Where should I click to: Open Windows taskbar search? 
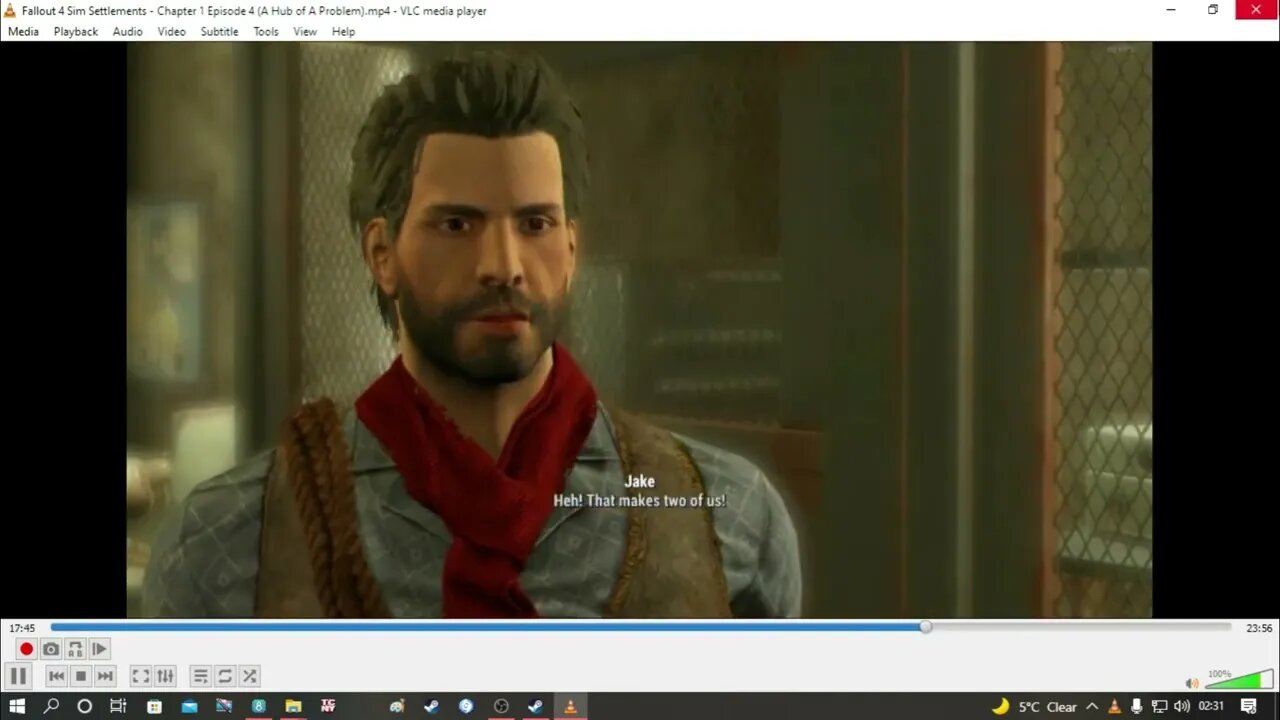click(x=51, y=706)
